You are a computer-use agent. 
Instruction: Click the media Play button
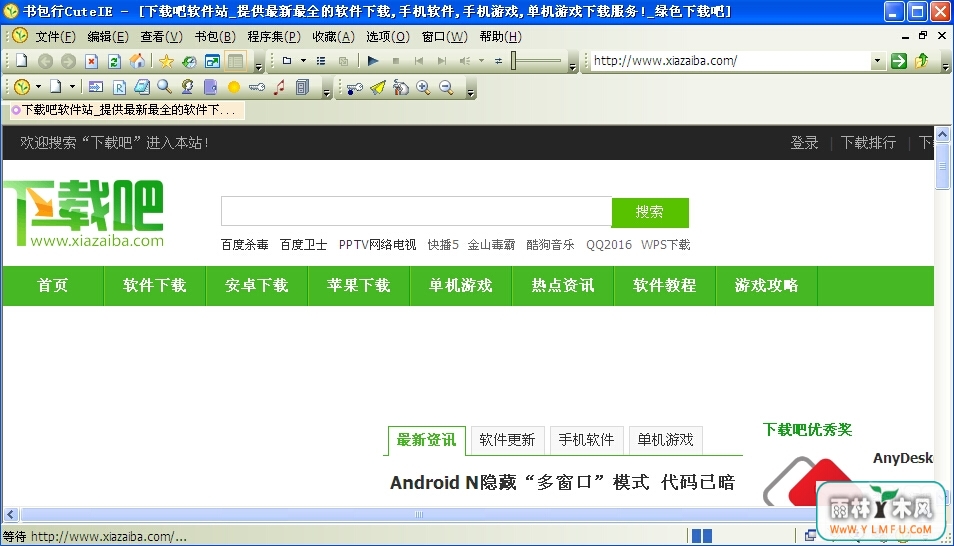373,61
